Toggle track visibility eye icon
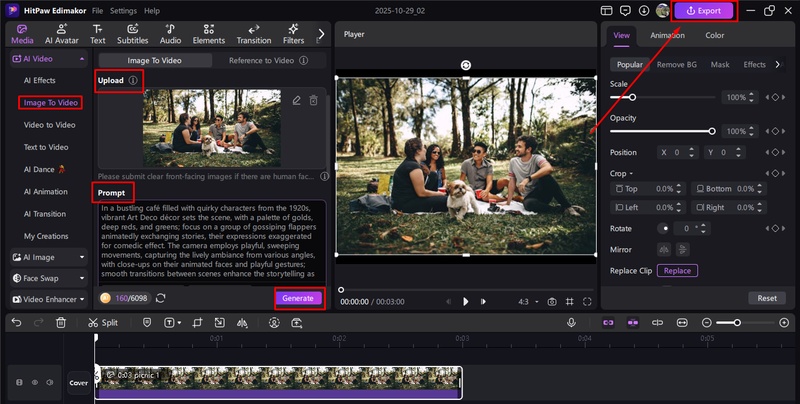 pyautogui.click(x=35, y=382)
